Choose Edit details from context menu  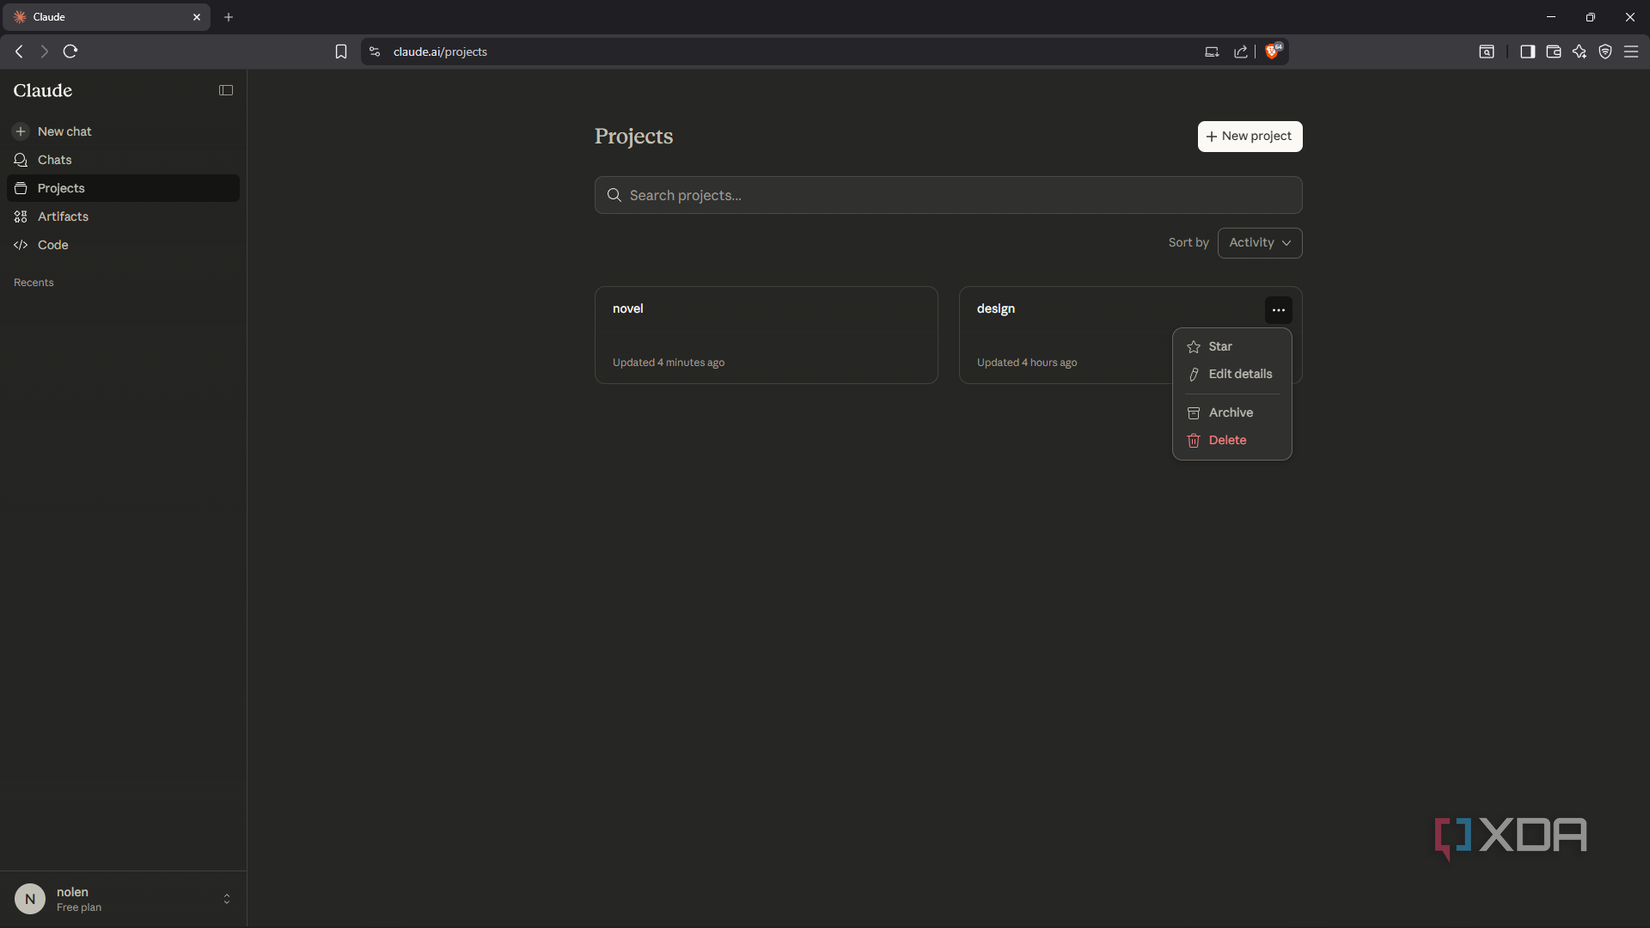click(1232, 374)
